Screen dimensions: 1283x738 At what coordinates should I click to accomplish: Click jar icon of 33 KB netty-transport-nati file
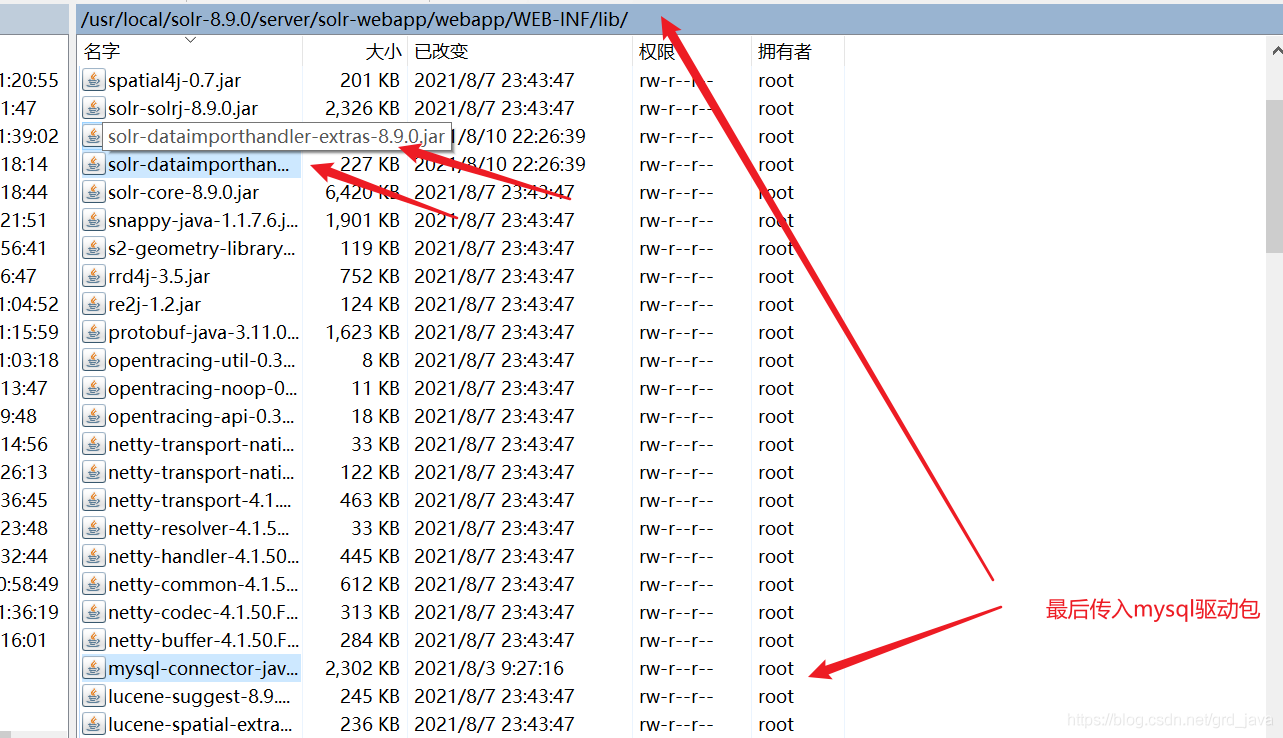pyautogui.click(x=94, y=444)
